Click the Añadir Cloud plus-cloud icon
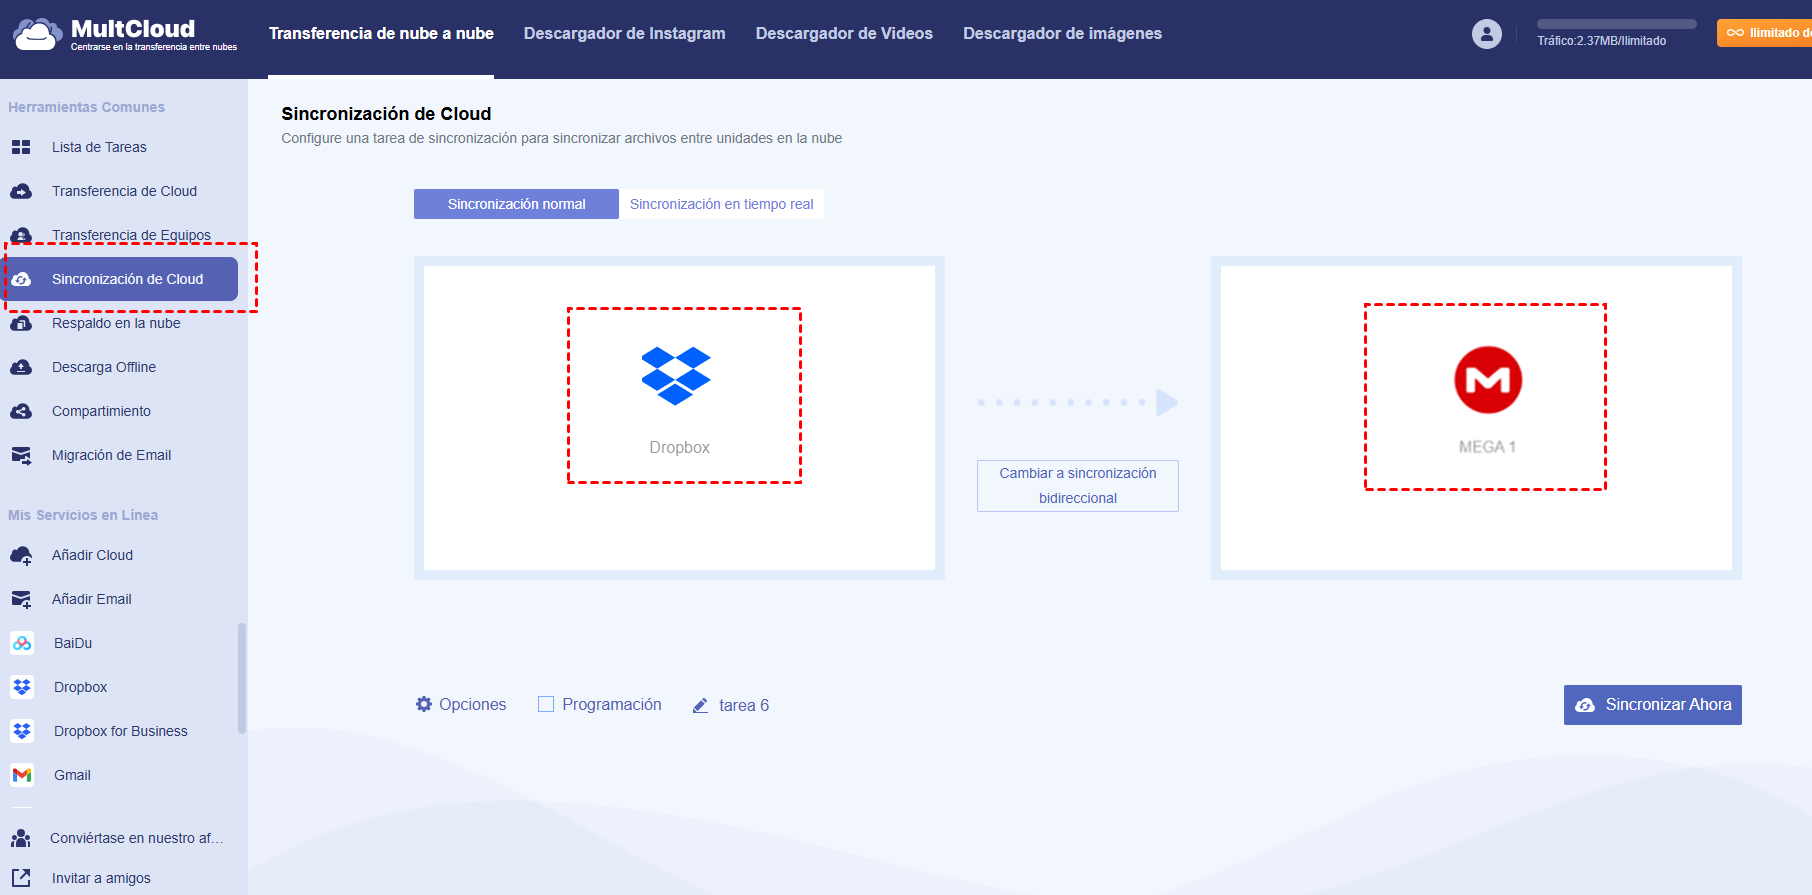The height and width of the screenshot is (895, 1812). (21, 555)
